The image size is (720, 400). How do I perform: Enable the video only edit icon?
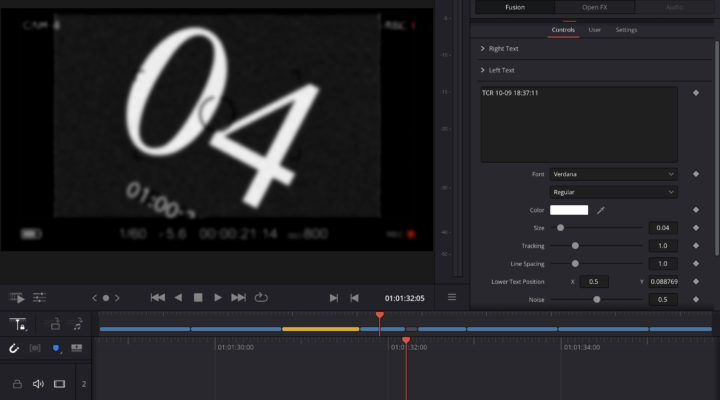[55, 324]
